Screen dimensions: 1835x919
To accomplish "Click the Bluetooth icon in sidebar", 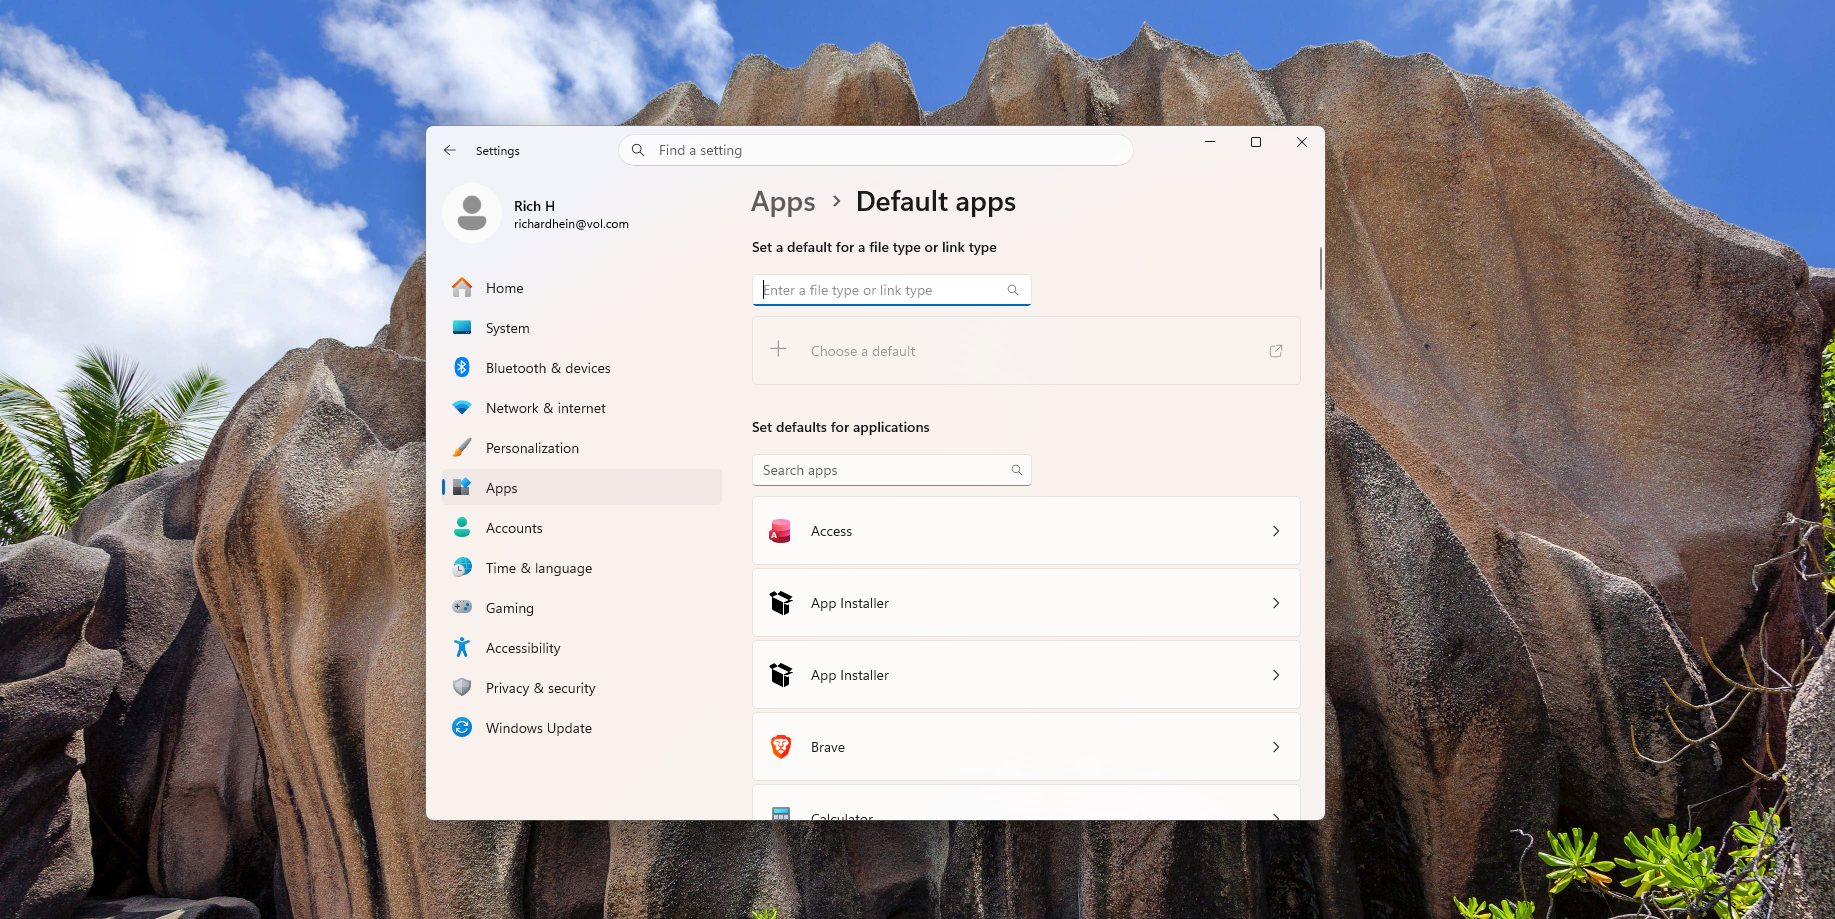I will [462, 368].
